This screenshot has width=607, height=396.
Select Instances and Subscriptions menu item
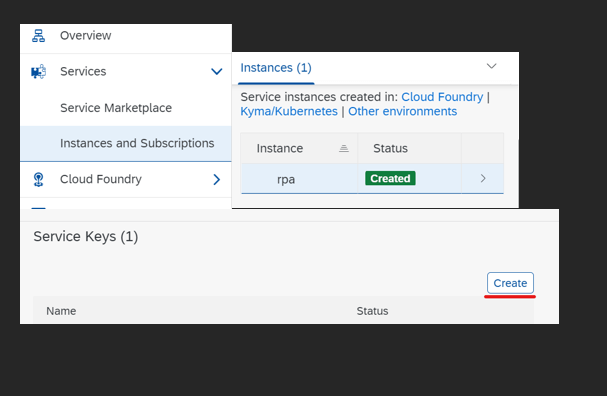(x=126, y=144)
